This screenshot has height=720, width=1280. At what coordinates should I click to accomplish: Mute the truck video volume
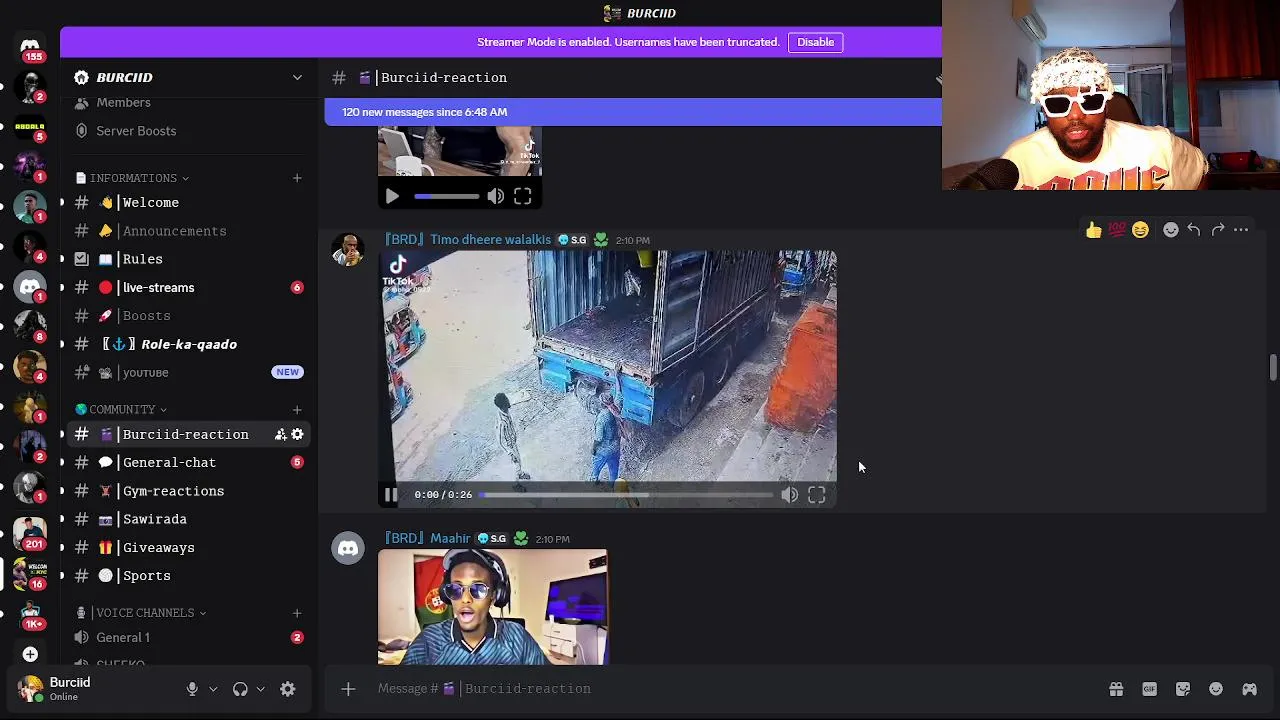click(x=790, y=495)
